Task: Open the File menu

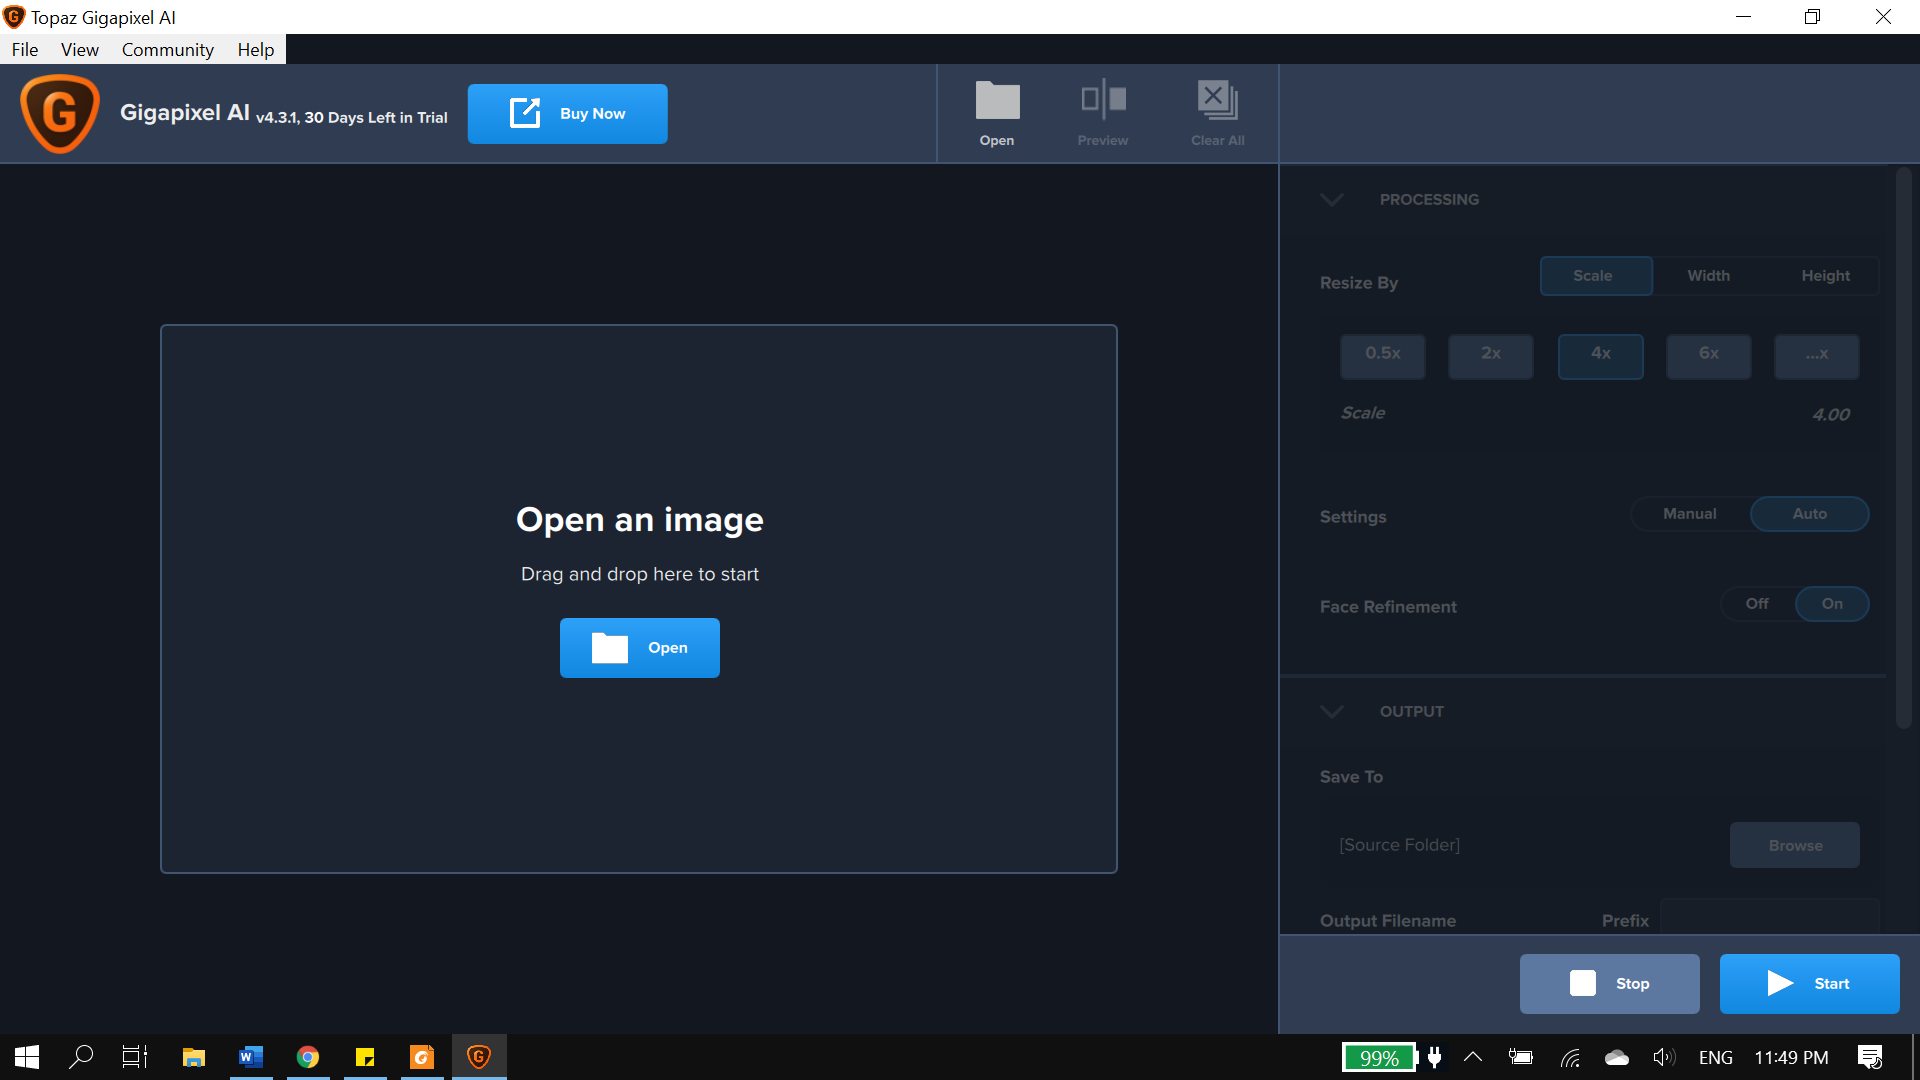Action: pos(25,50)
